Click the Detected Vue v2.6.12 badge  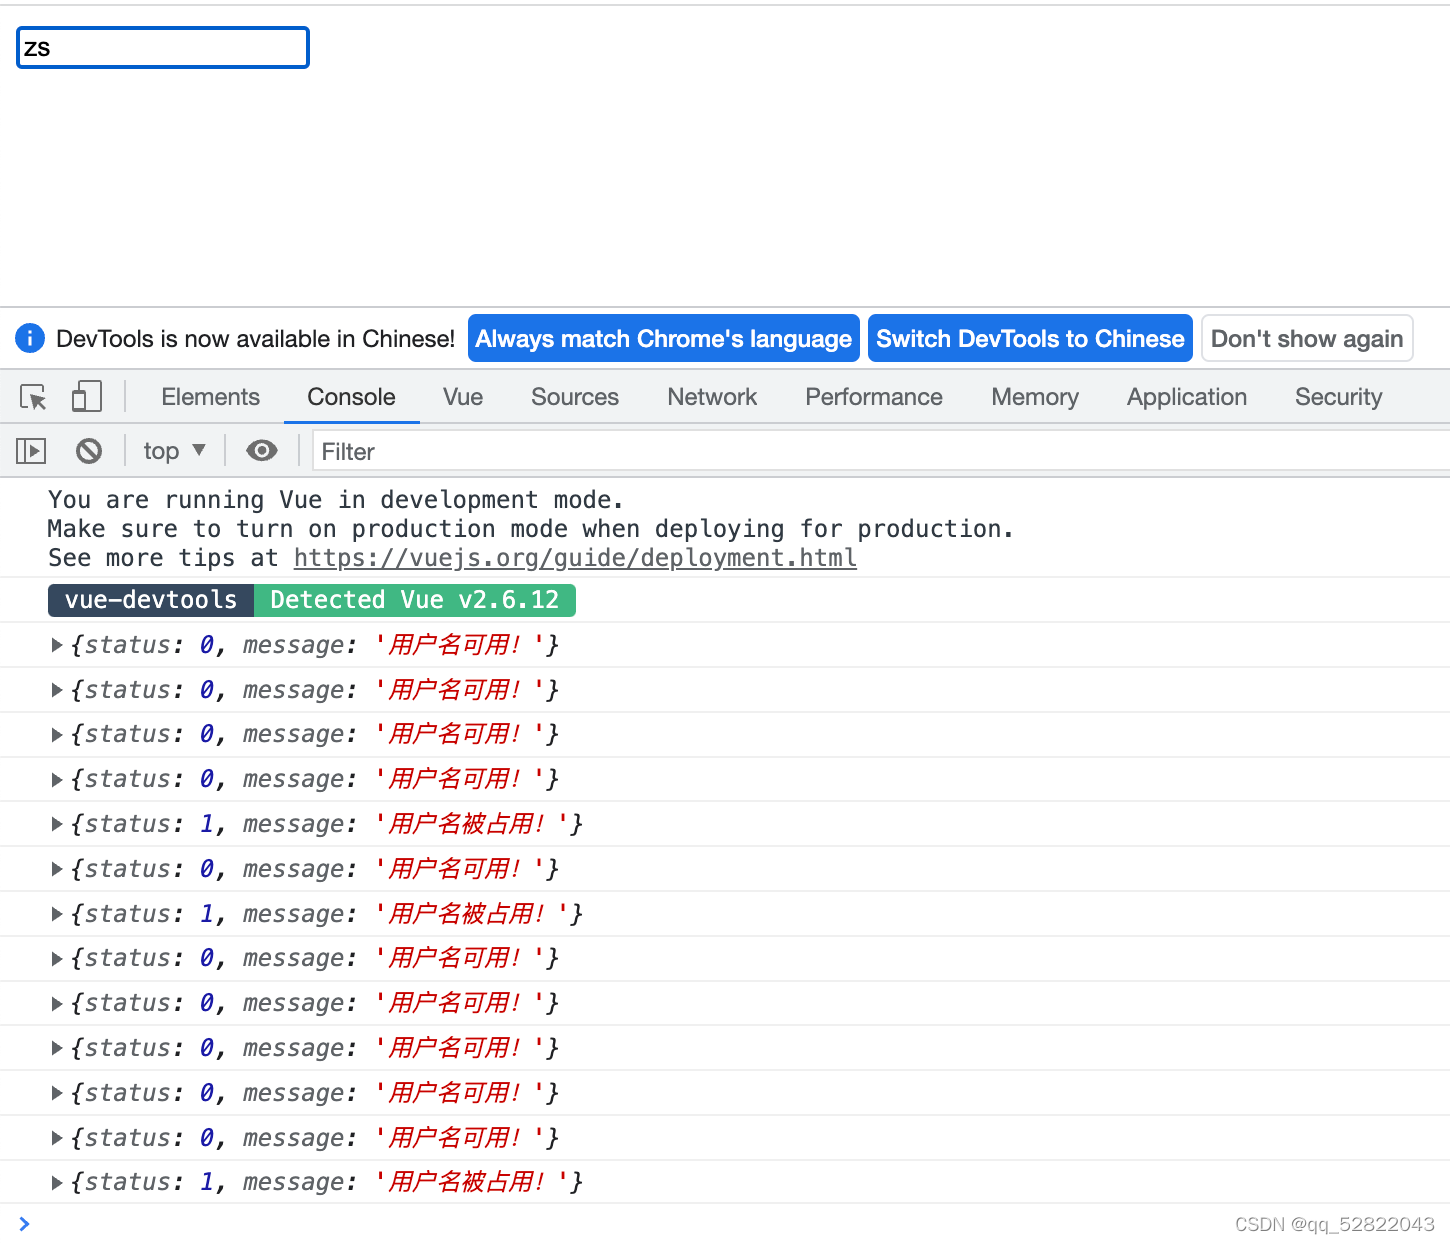point(416,599)
